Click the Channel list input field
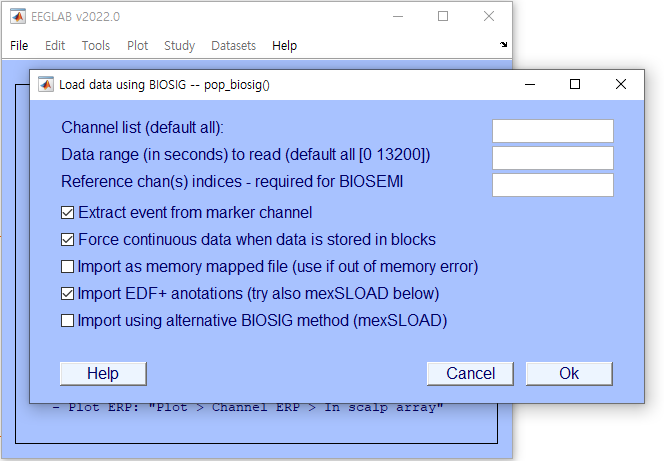 pos(553,131)
